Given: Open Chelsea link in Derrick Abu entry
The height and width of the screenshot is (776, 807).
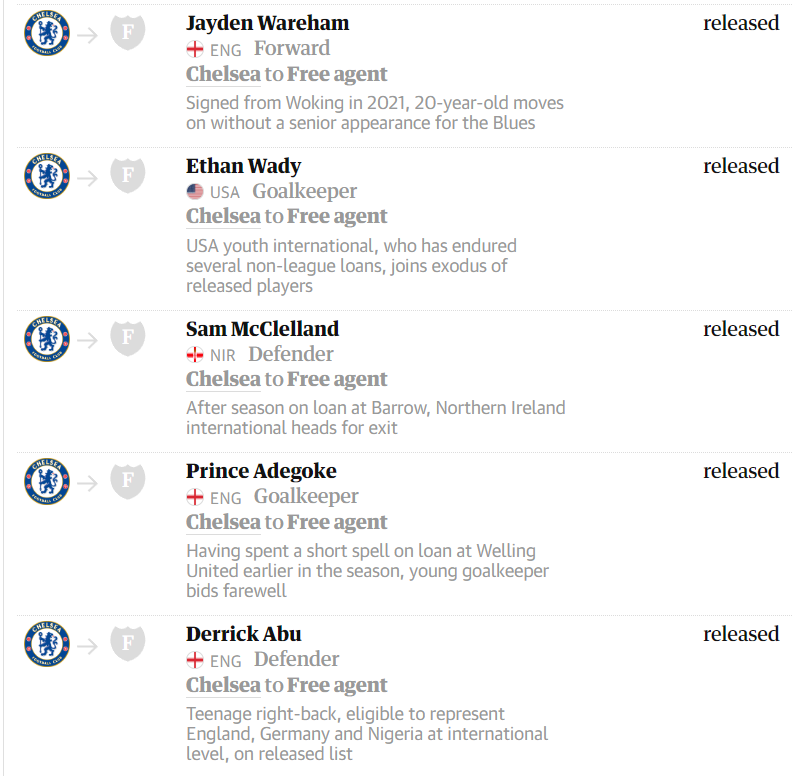Looking at the screenshot, I should point(223,685).
